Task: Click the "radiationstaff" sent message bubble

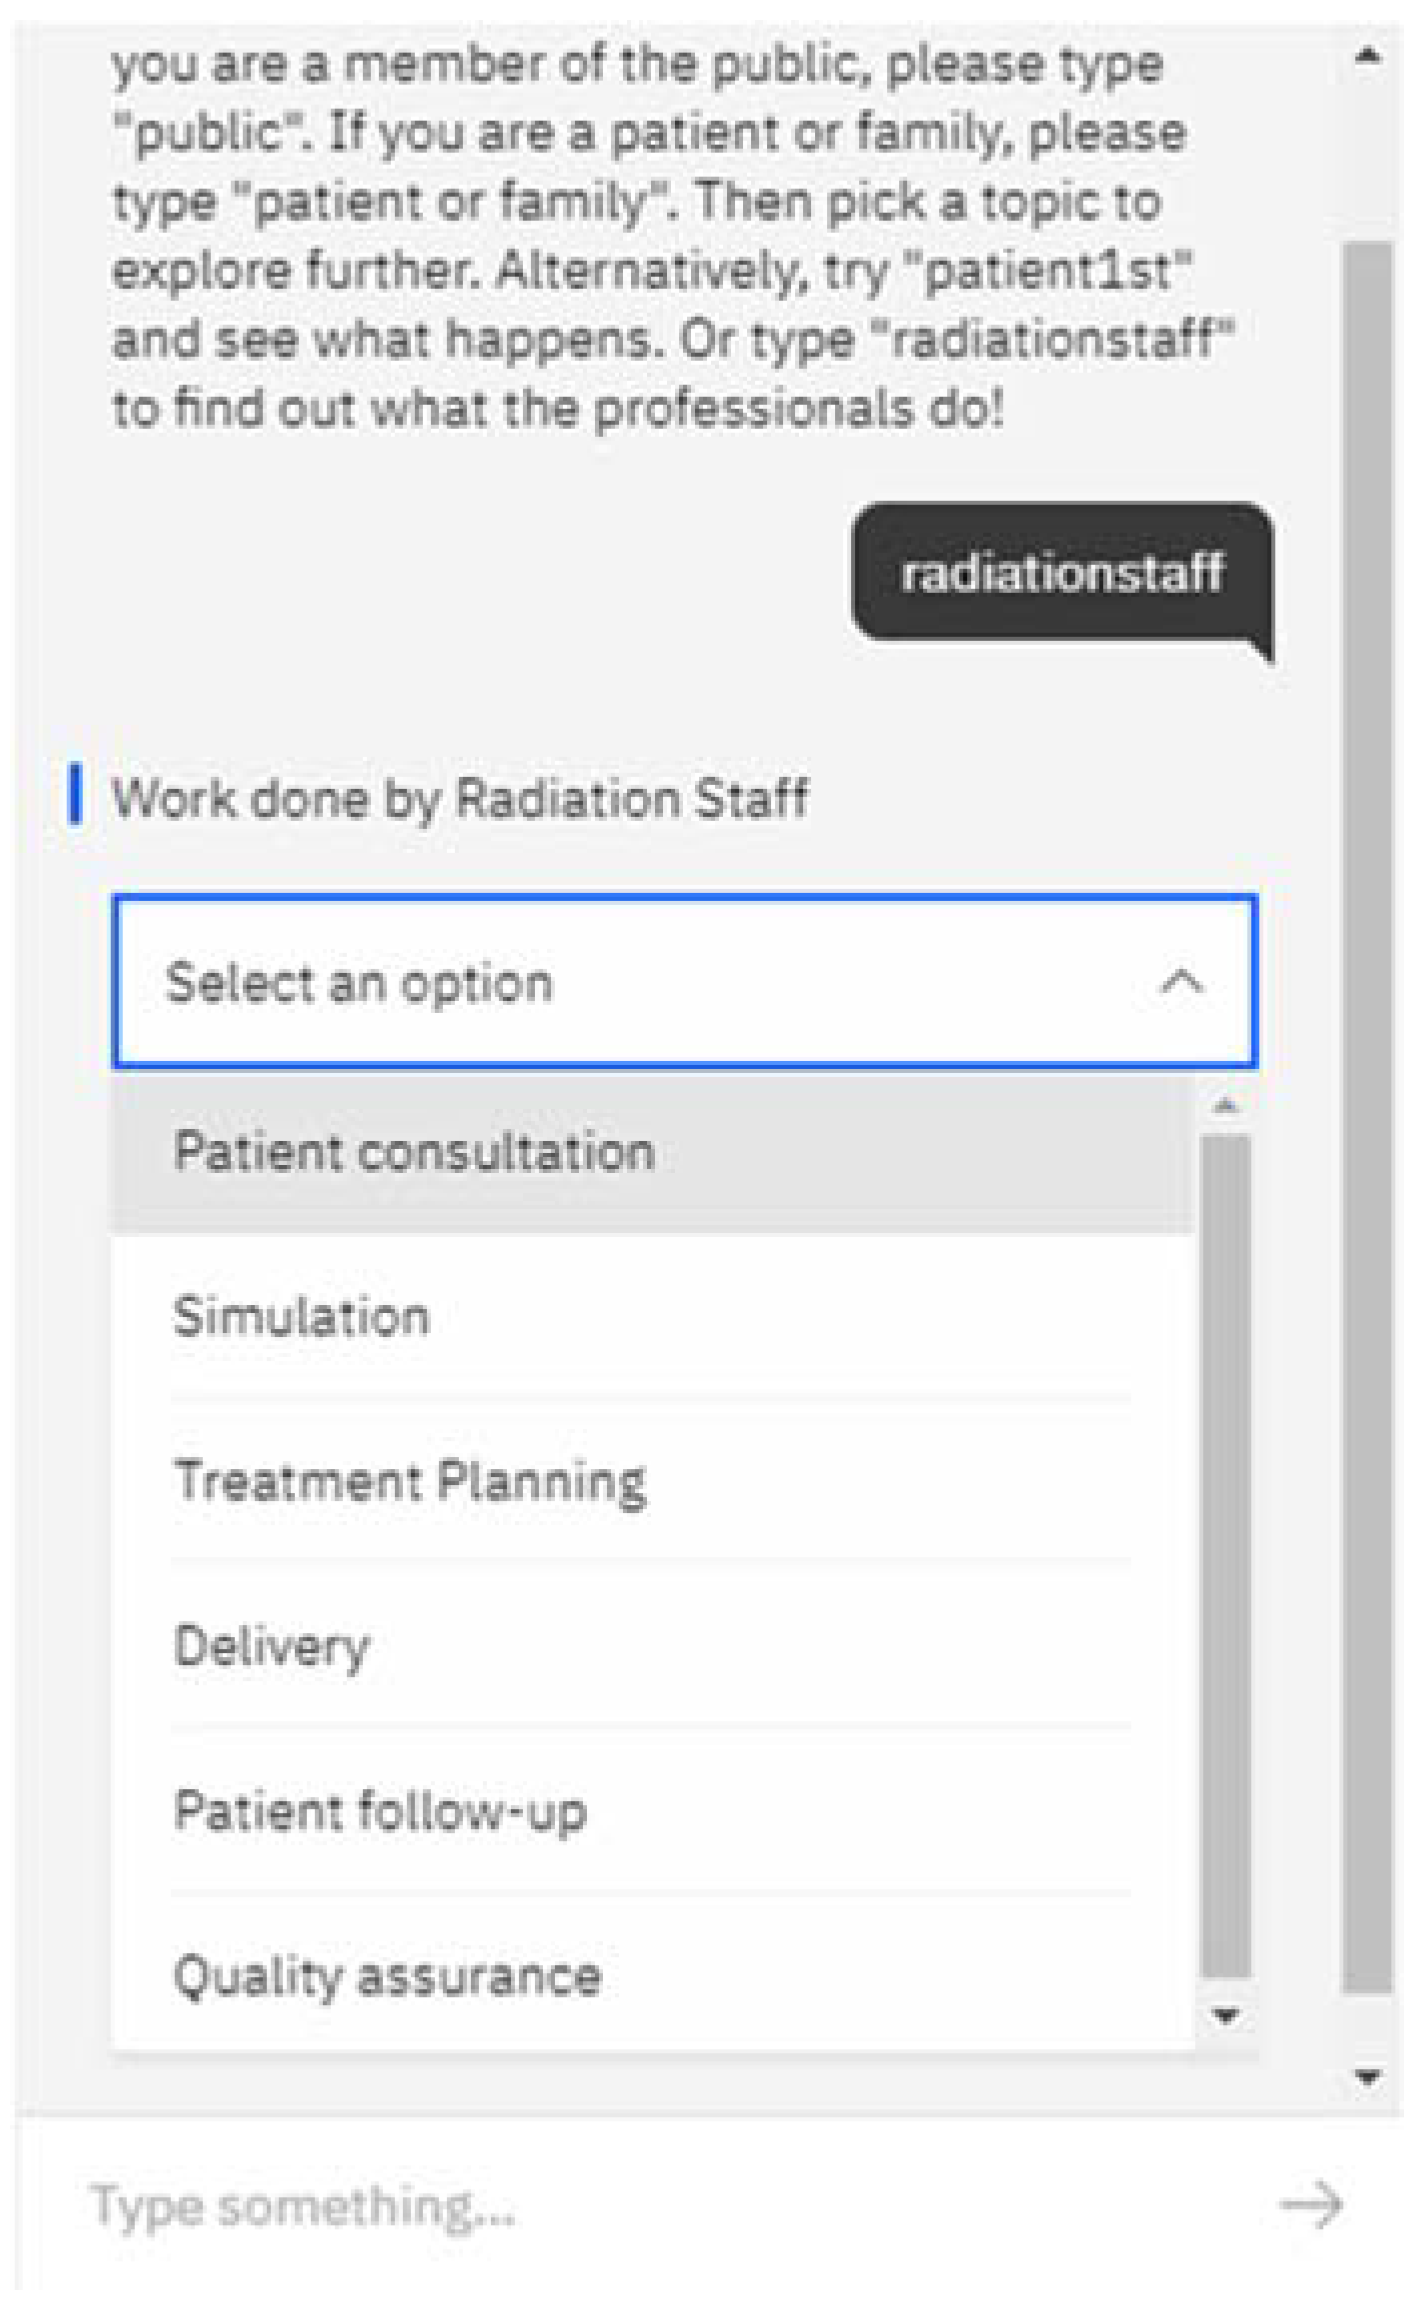Action: (x=1062, y=573)
